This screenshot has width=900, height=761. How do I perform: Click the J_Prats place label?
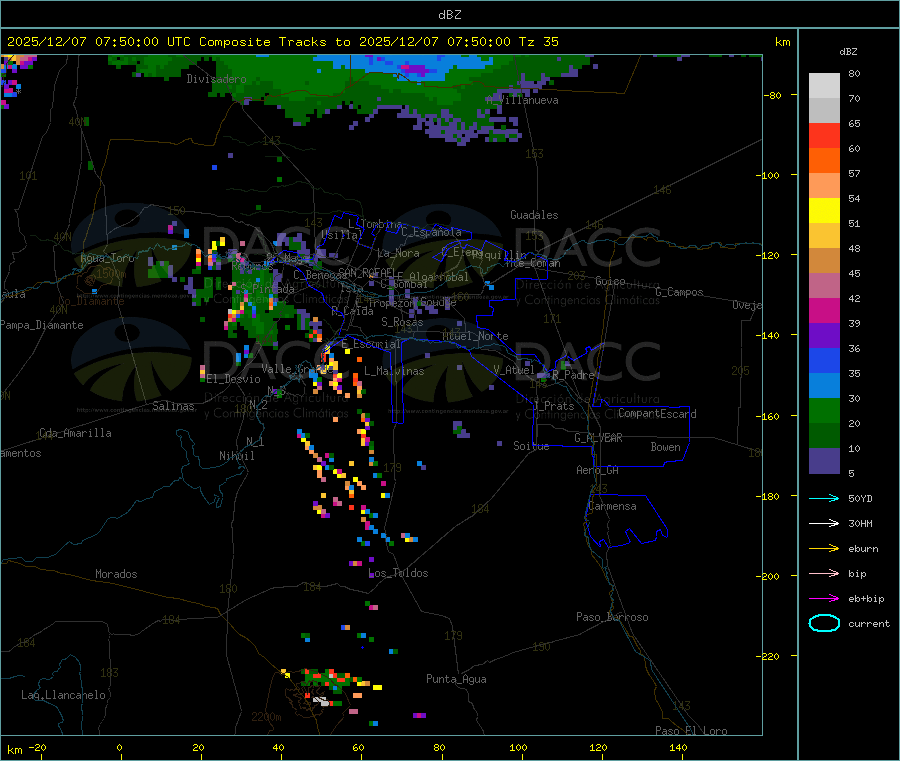[x=554, y=406]
